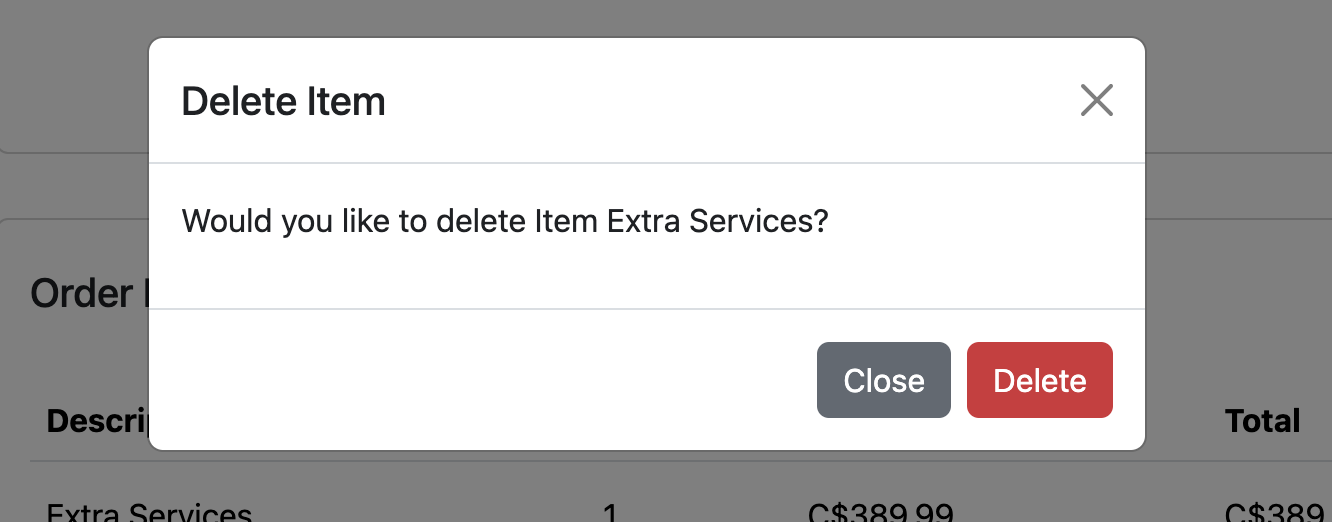Viewport: 1332px width, 522px height.
Task: Click the quantity value 1 in row
Action: click(x=610, y=514)
